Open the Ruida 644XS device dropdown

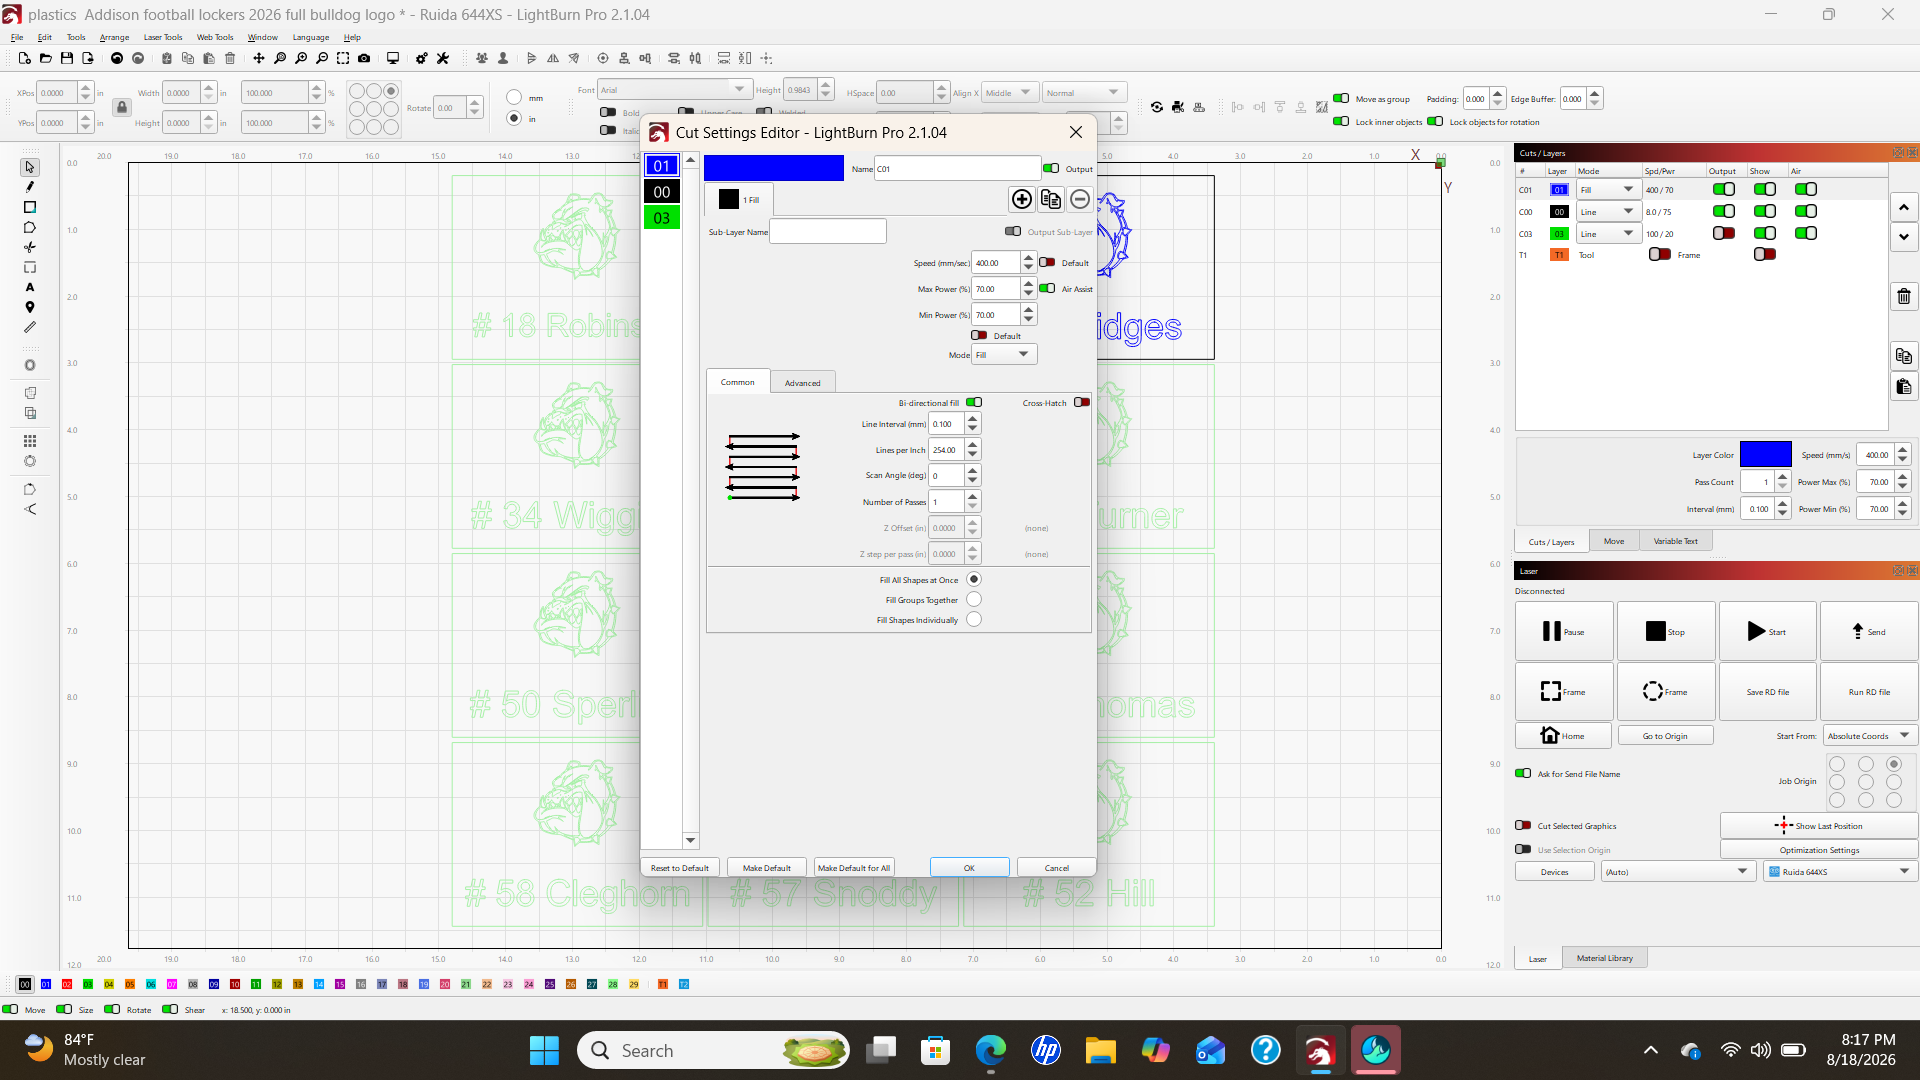click(1840, 871)
